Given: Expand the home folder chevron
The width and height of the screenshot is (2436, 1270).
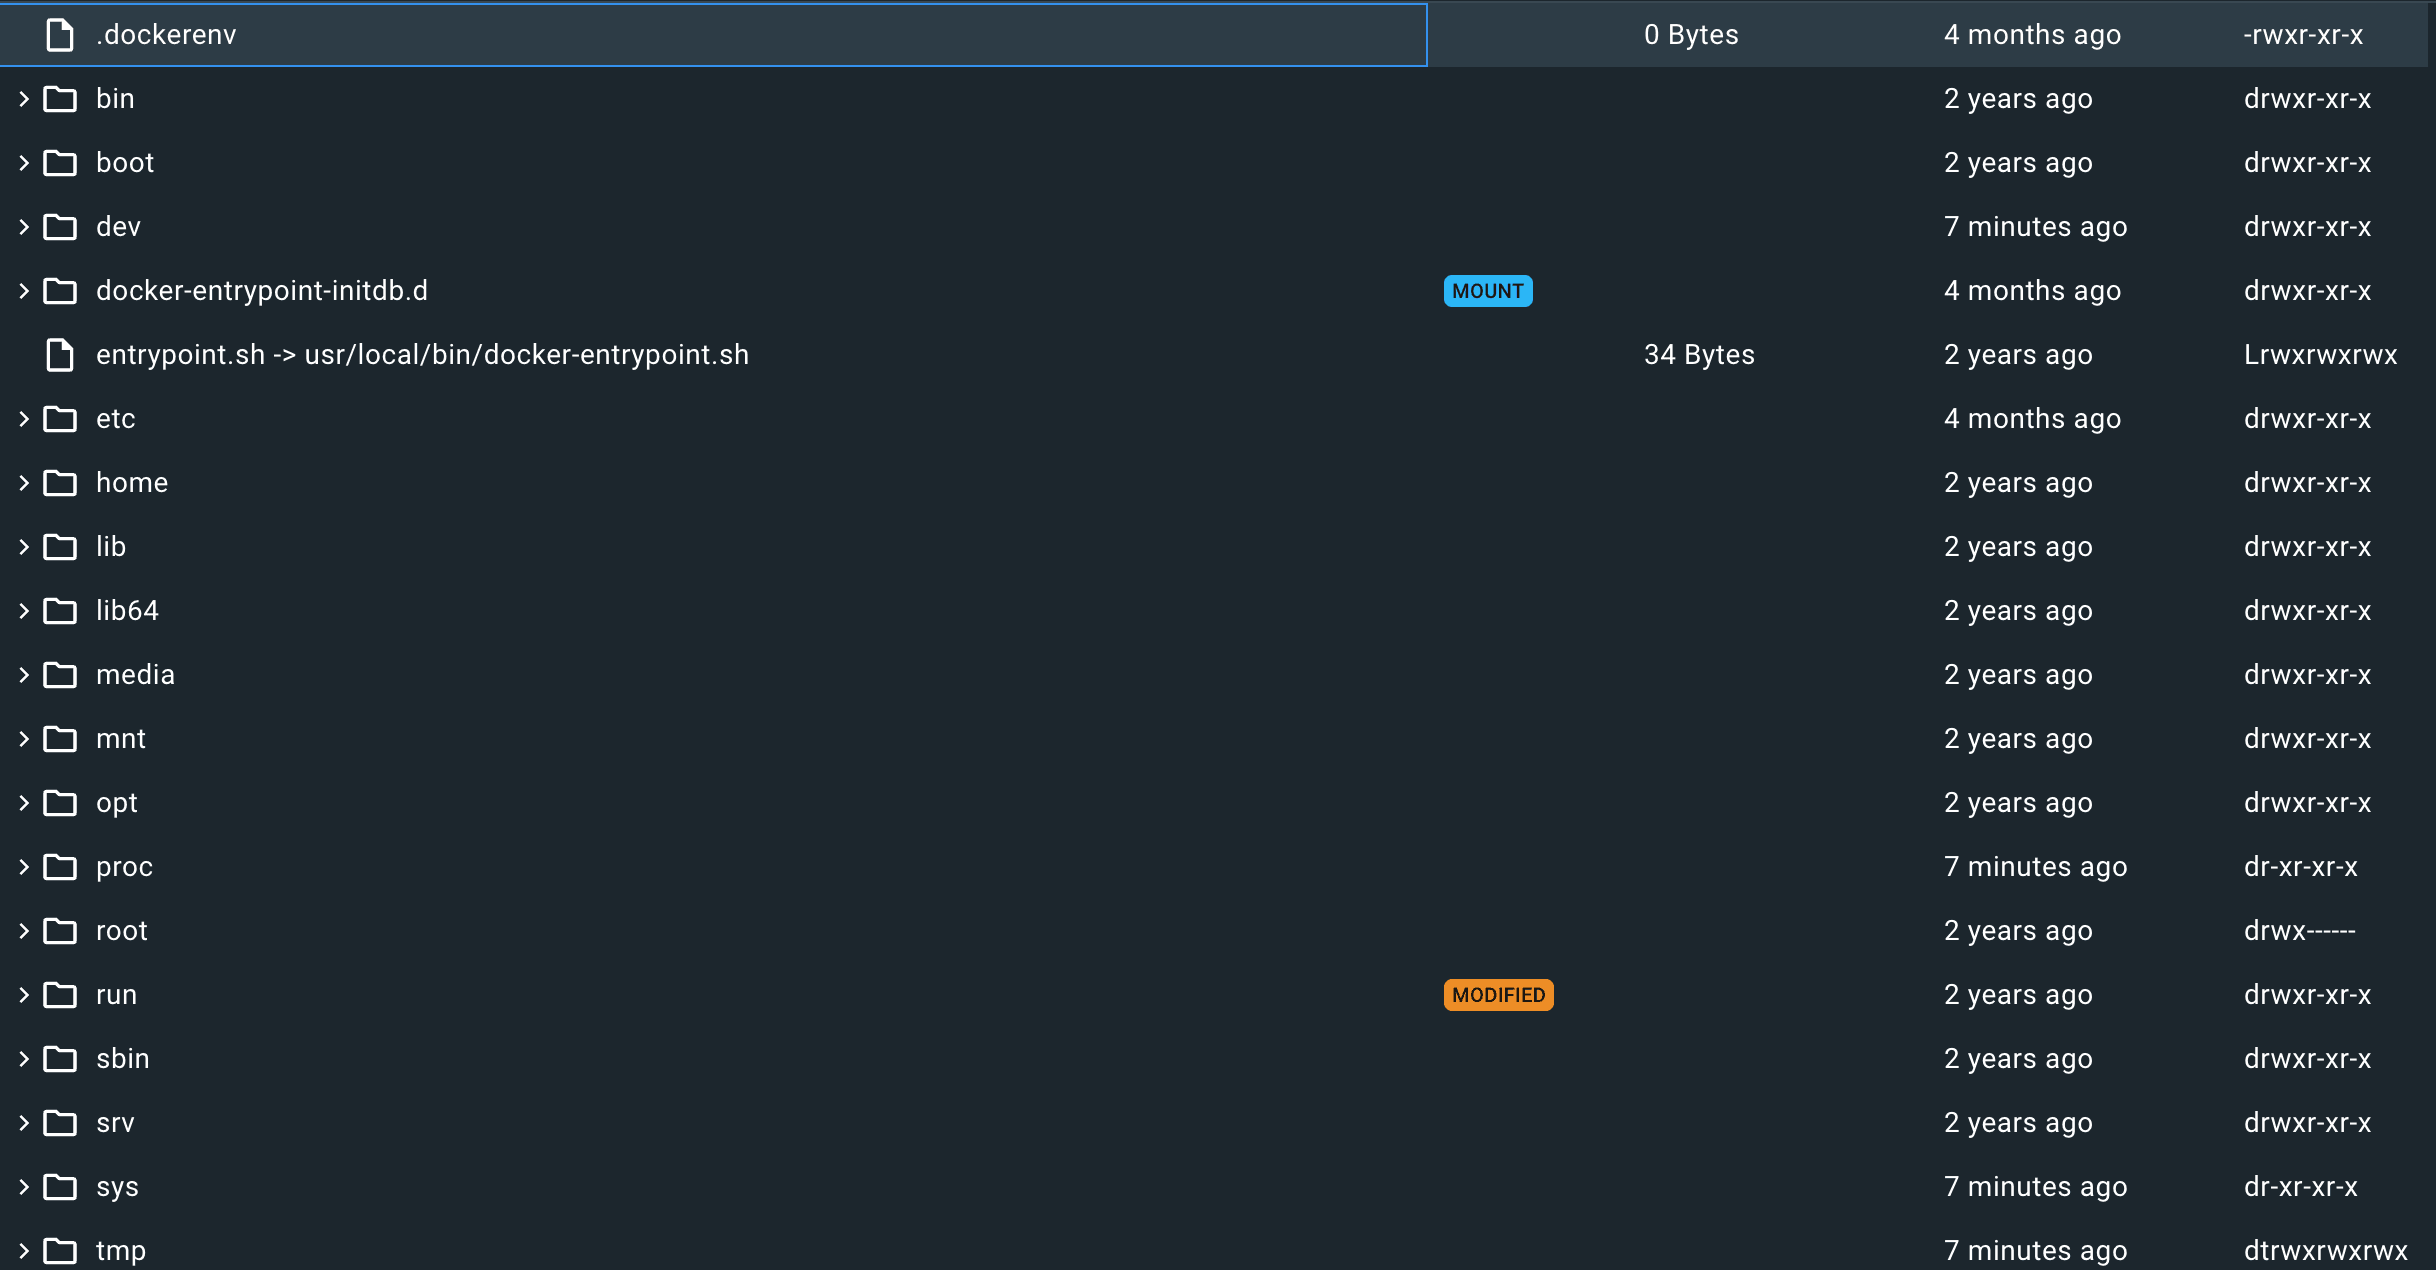Looking at the screenshot, I should point(24,483).
